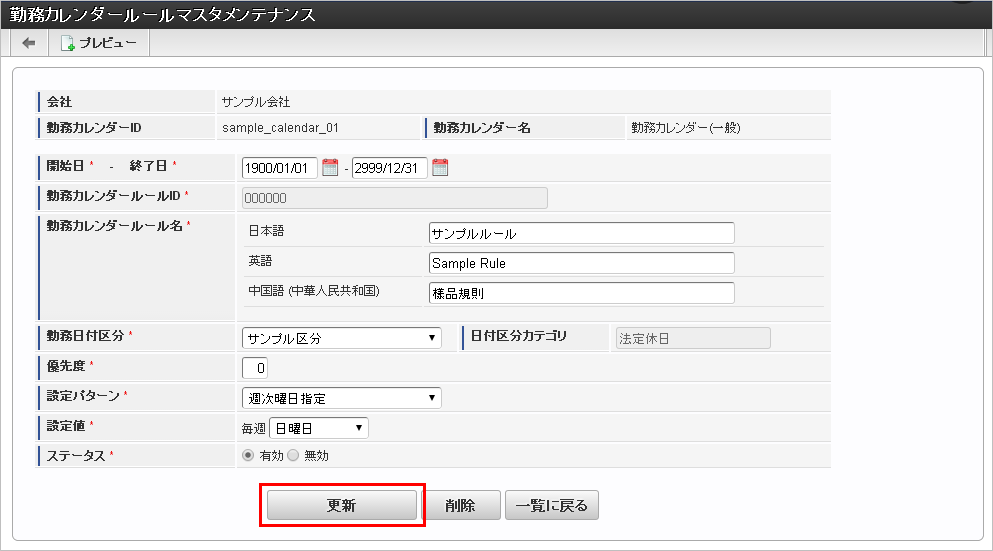Open the プレビュー toolbar item
The height and width of the screenshot is (551, 993).
pyautogui.click(x=99, y=43)
